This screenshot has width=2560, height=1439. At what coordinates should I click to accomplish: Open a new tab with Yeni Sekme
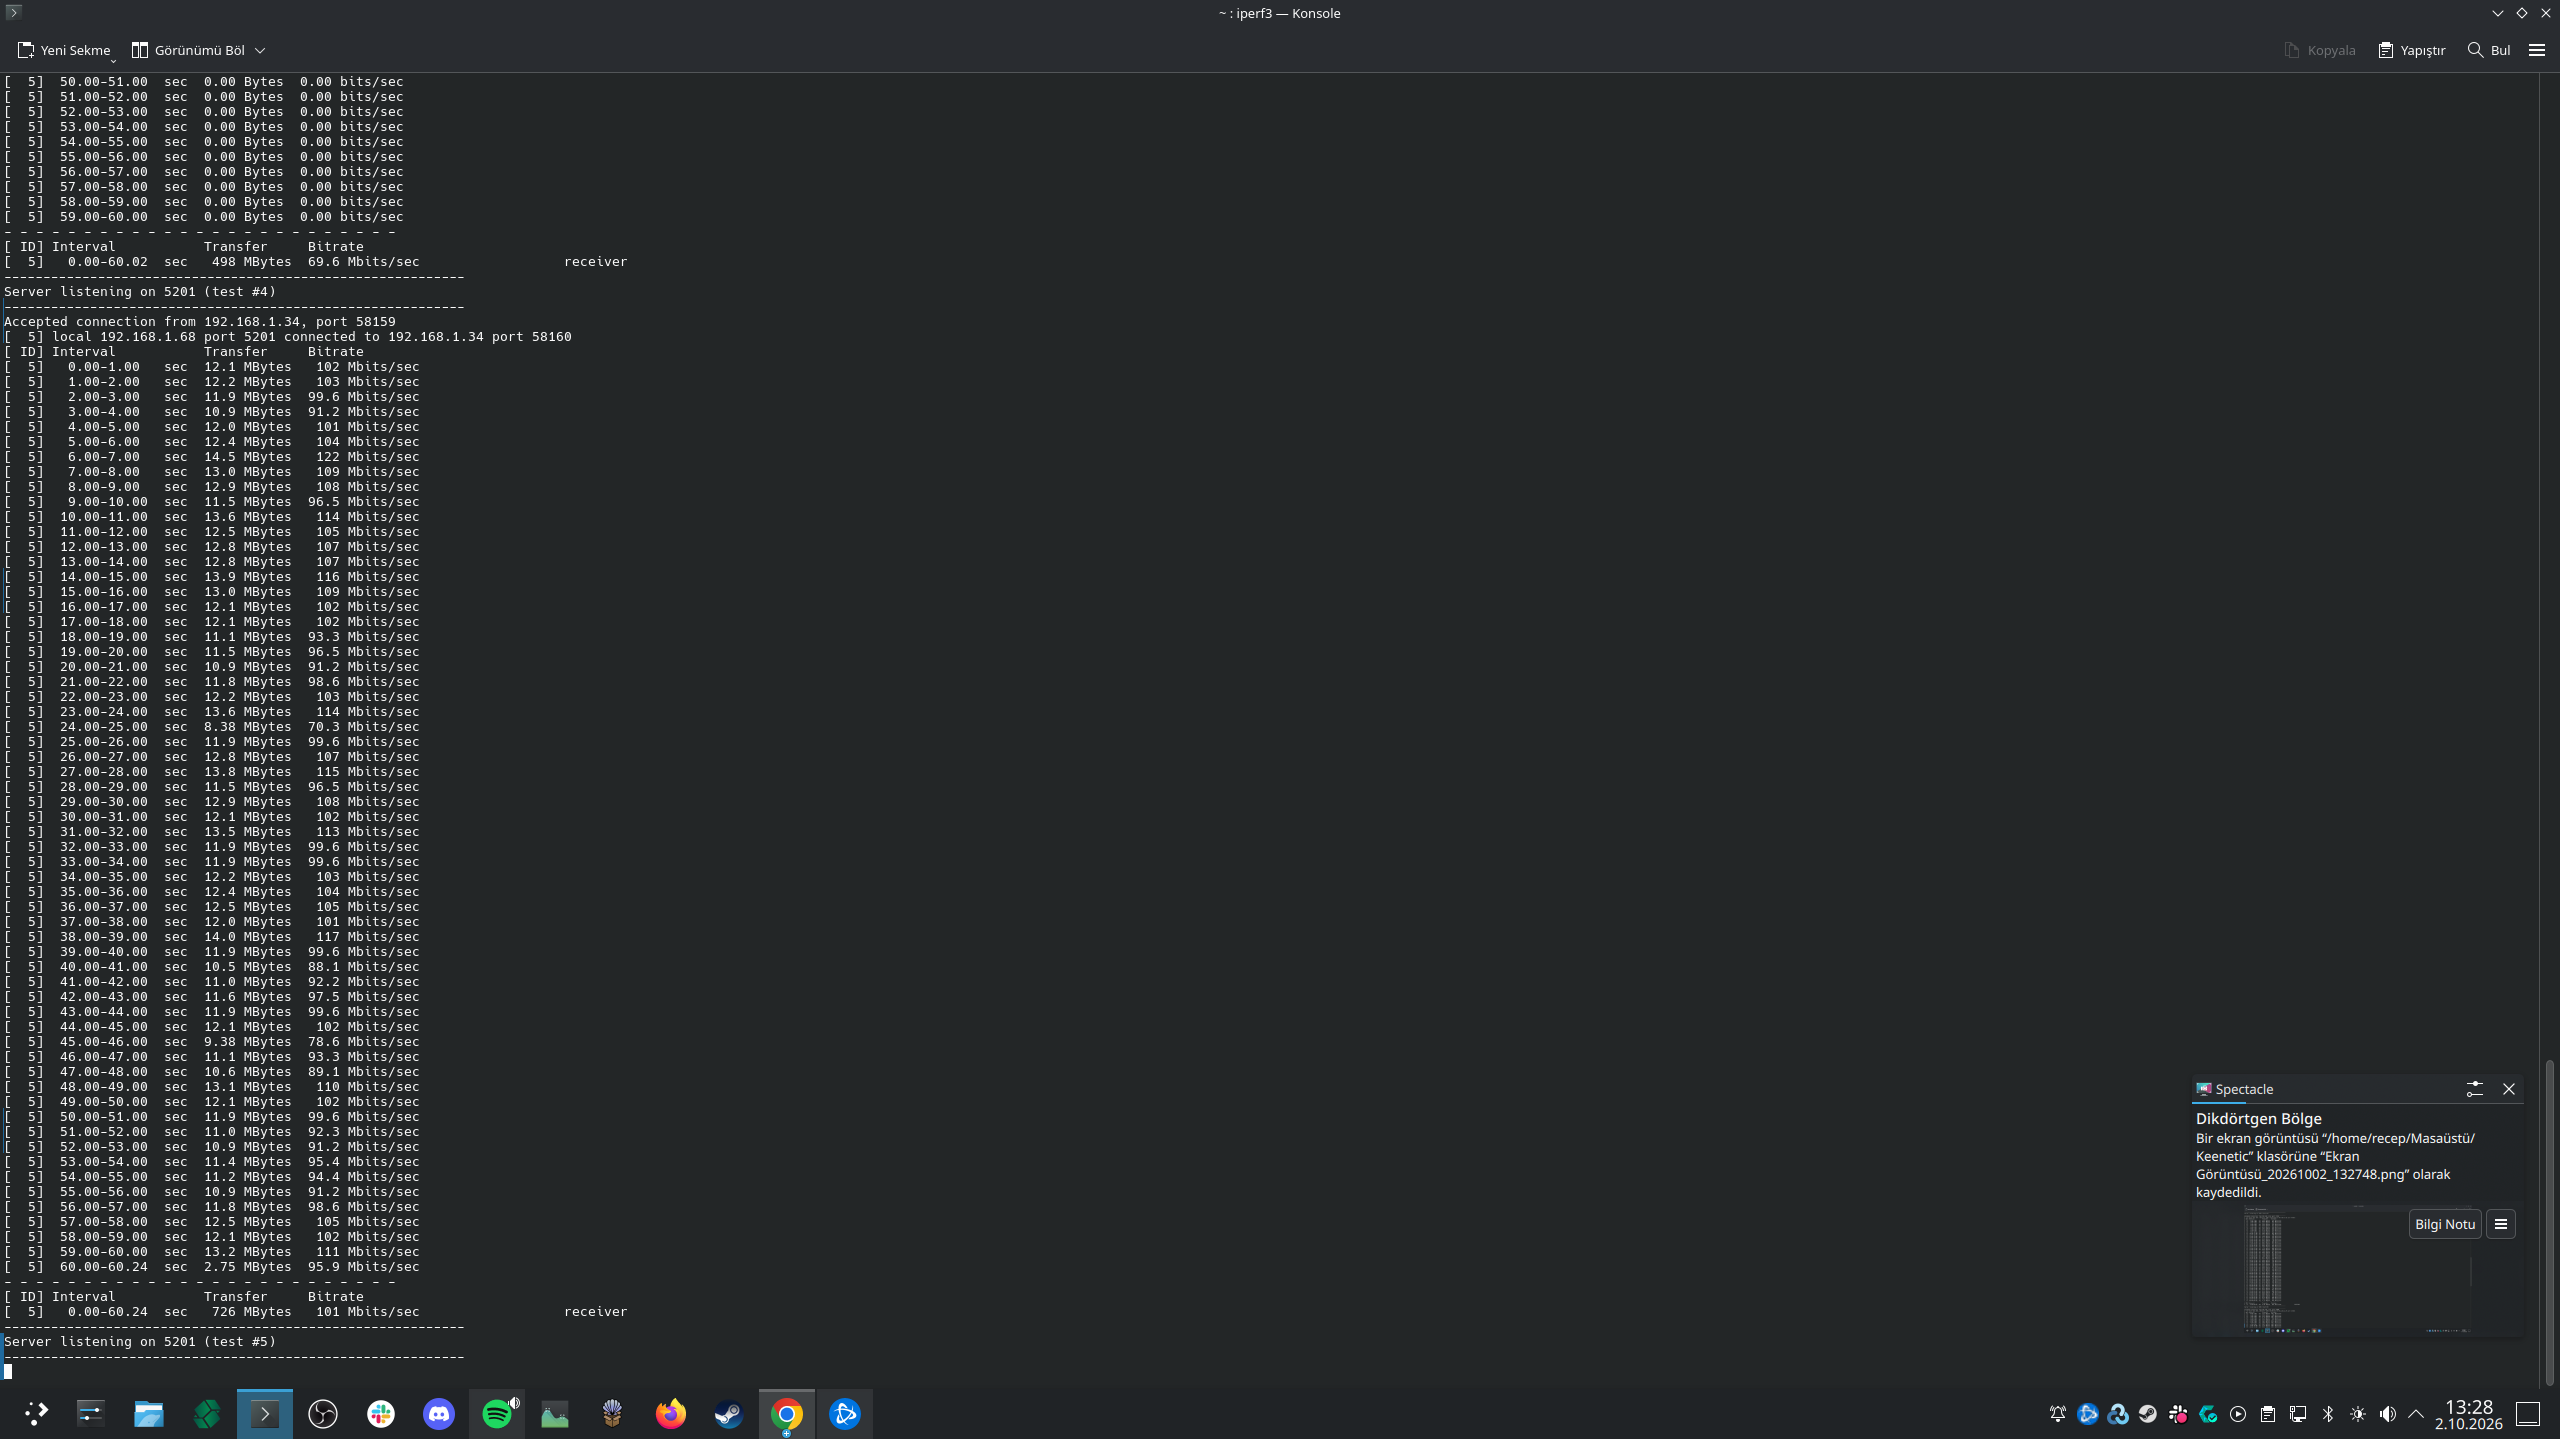[64, 50]
